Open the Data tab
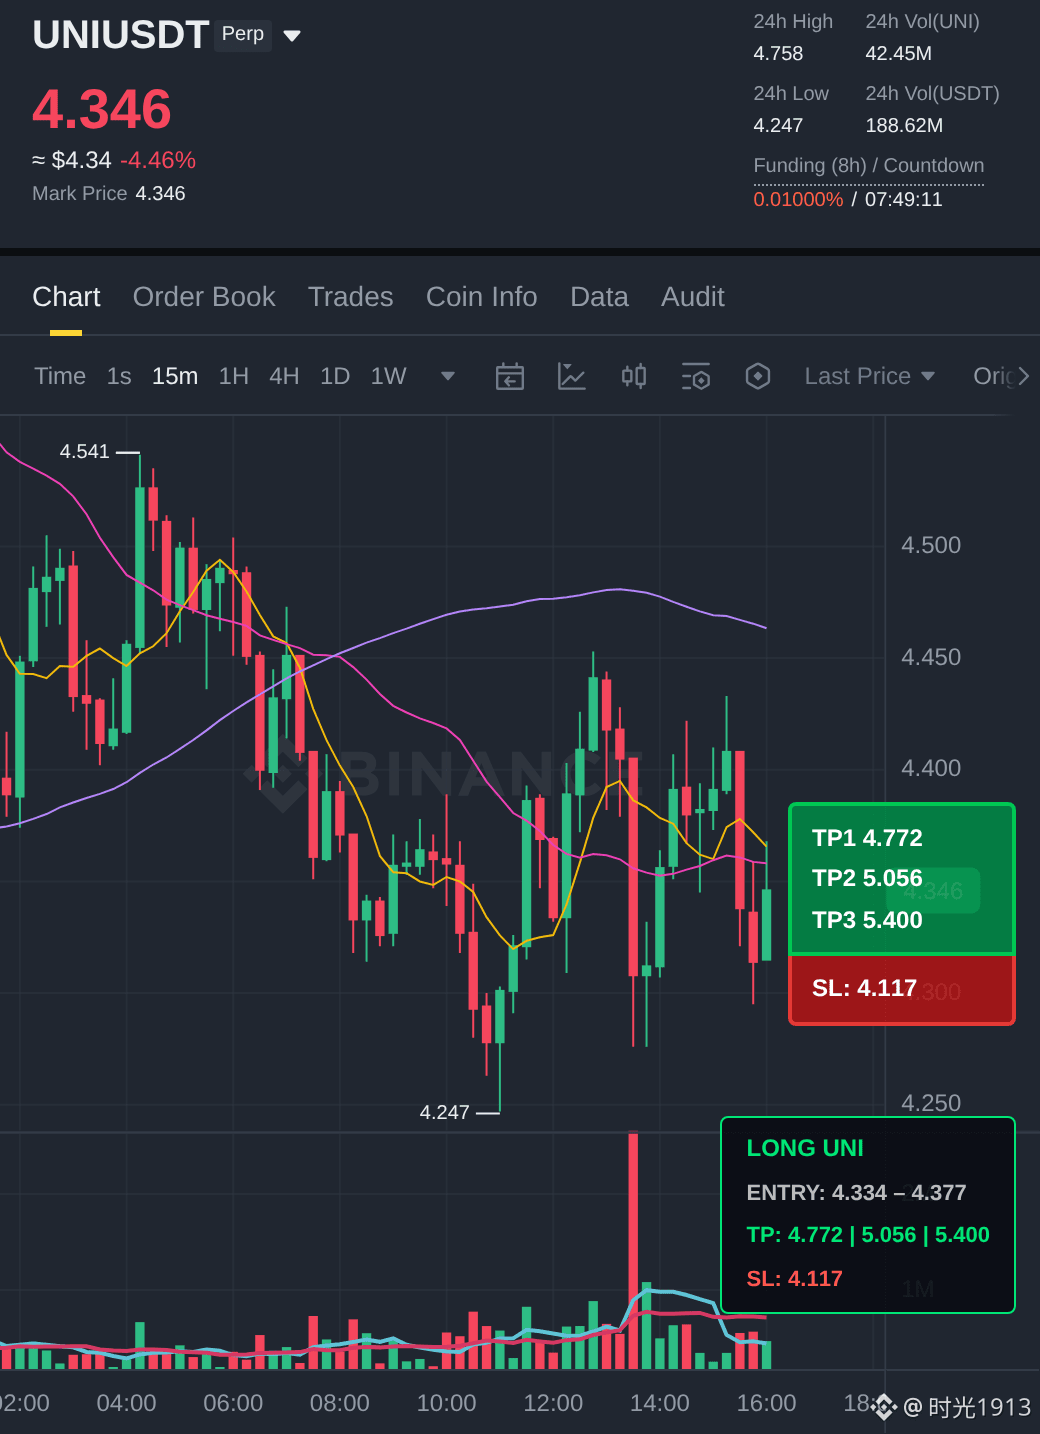Viewport: 1040px width, 1434px height. [599, 297]
